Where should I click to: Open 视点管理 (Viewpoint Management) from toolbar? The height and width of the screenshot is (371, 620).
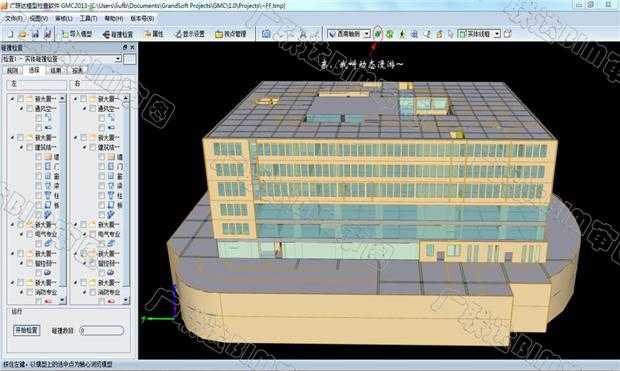[231, 34]
